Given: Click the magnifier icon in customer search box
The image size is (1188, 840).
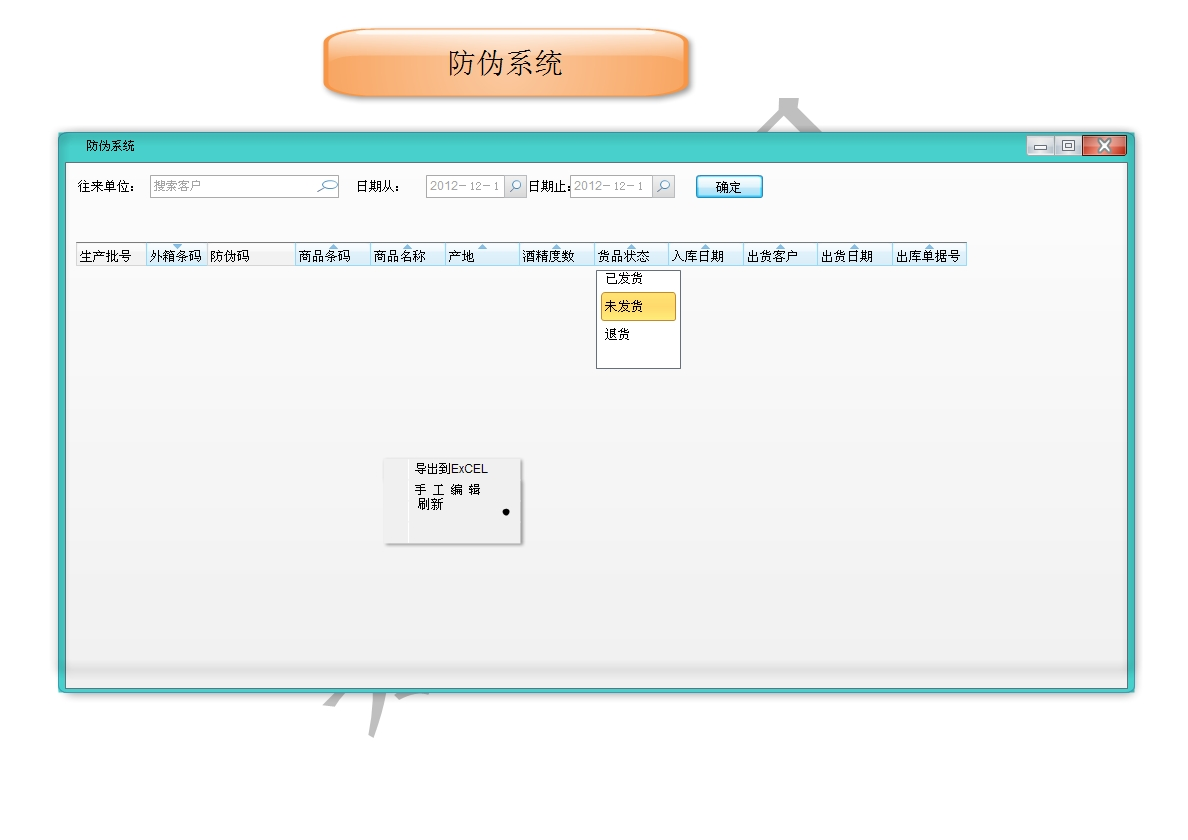Looking at the screenshot, I should point(327,186).
